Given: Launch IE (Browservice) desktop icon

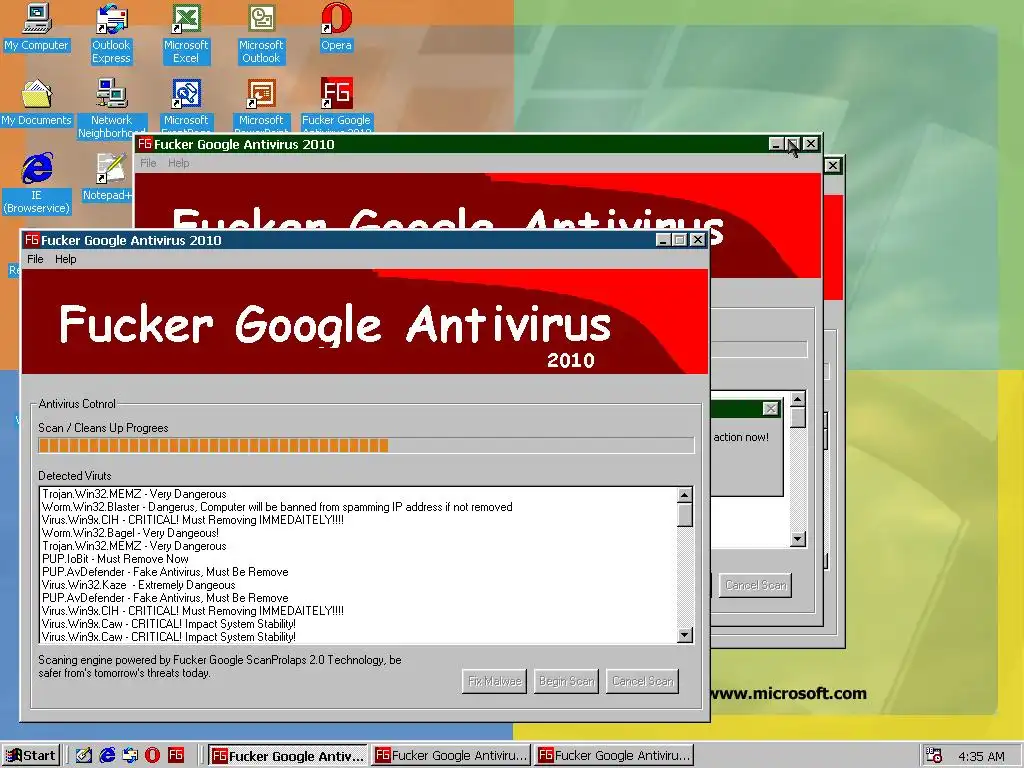Looking at the screenshot, I should tap(36, 184).
